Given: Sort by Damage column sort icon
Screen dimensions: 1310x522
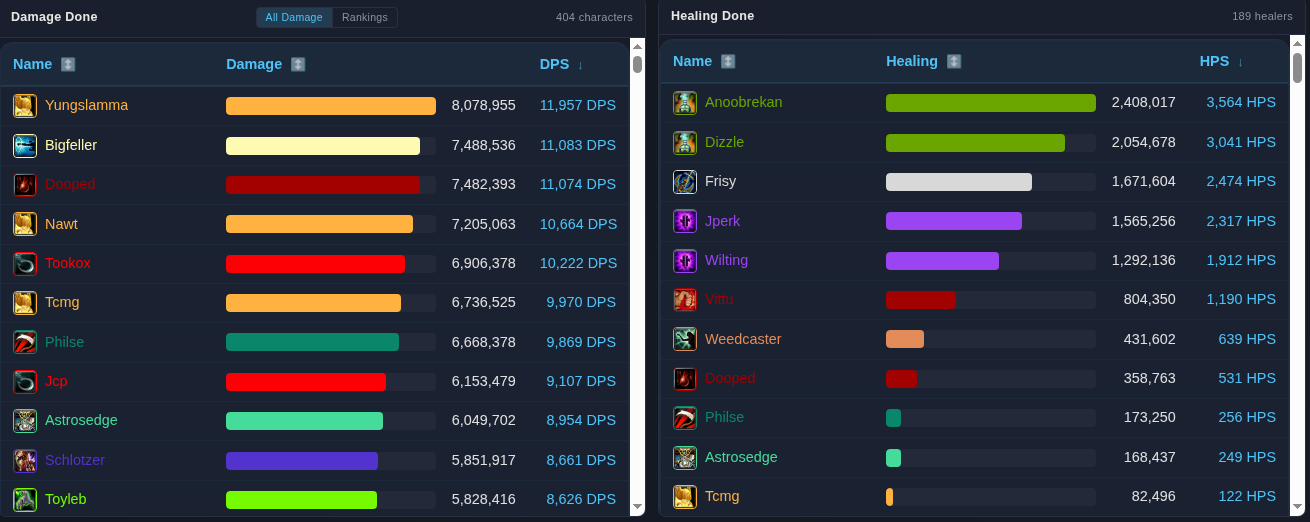Looking at the screenshot, I should 298,64.
